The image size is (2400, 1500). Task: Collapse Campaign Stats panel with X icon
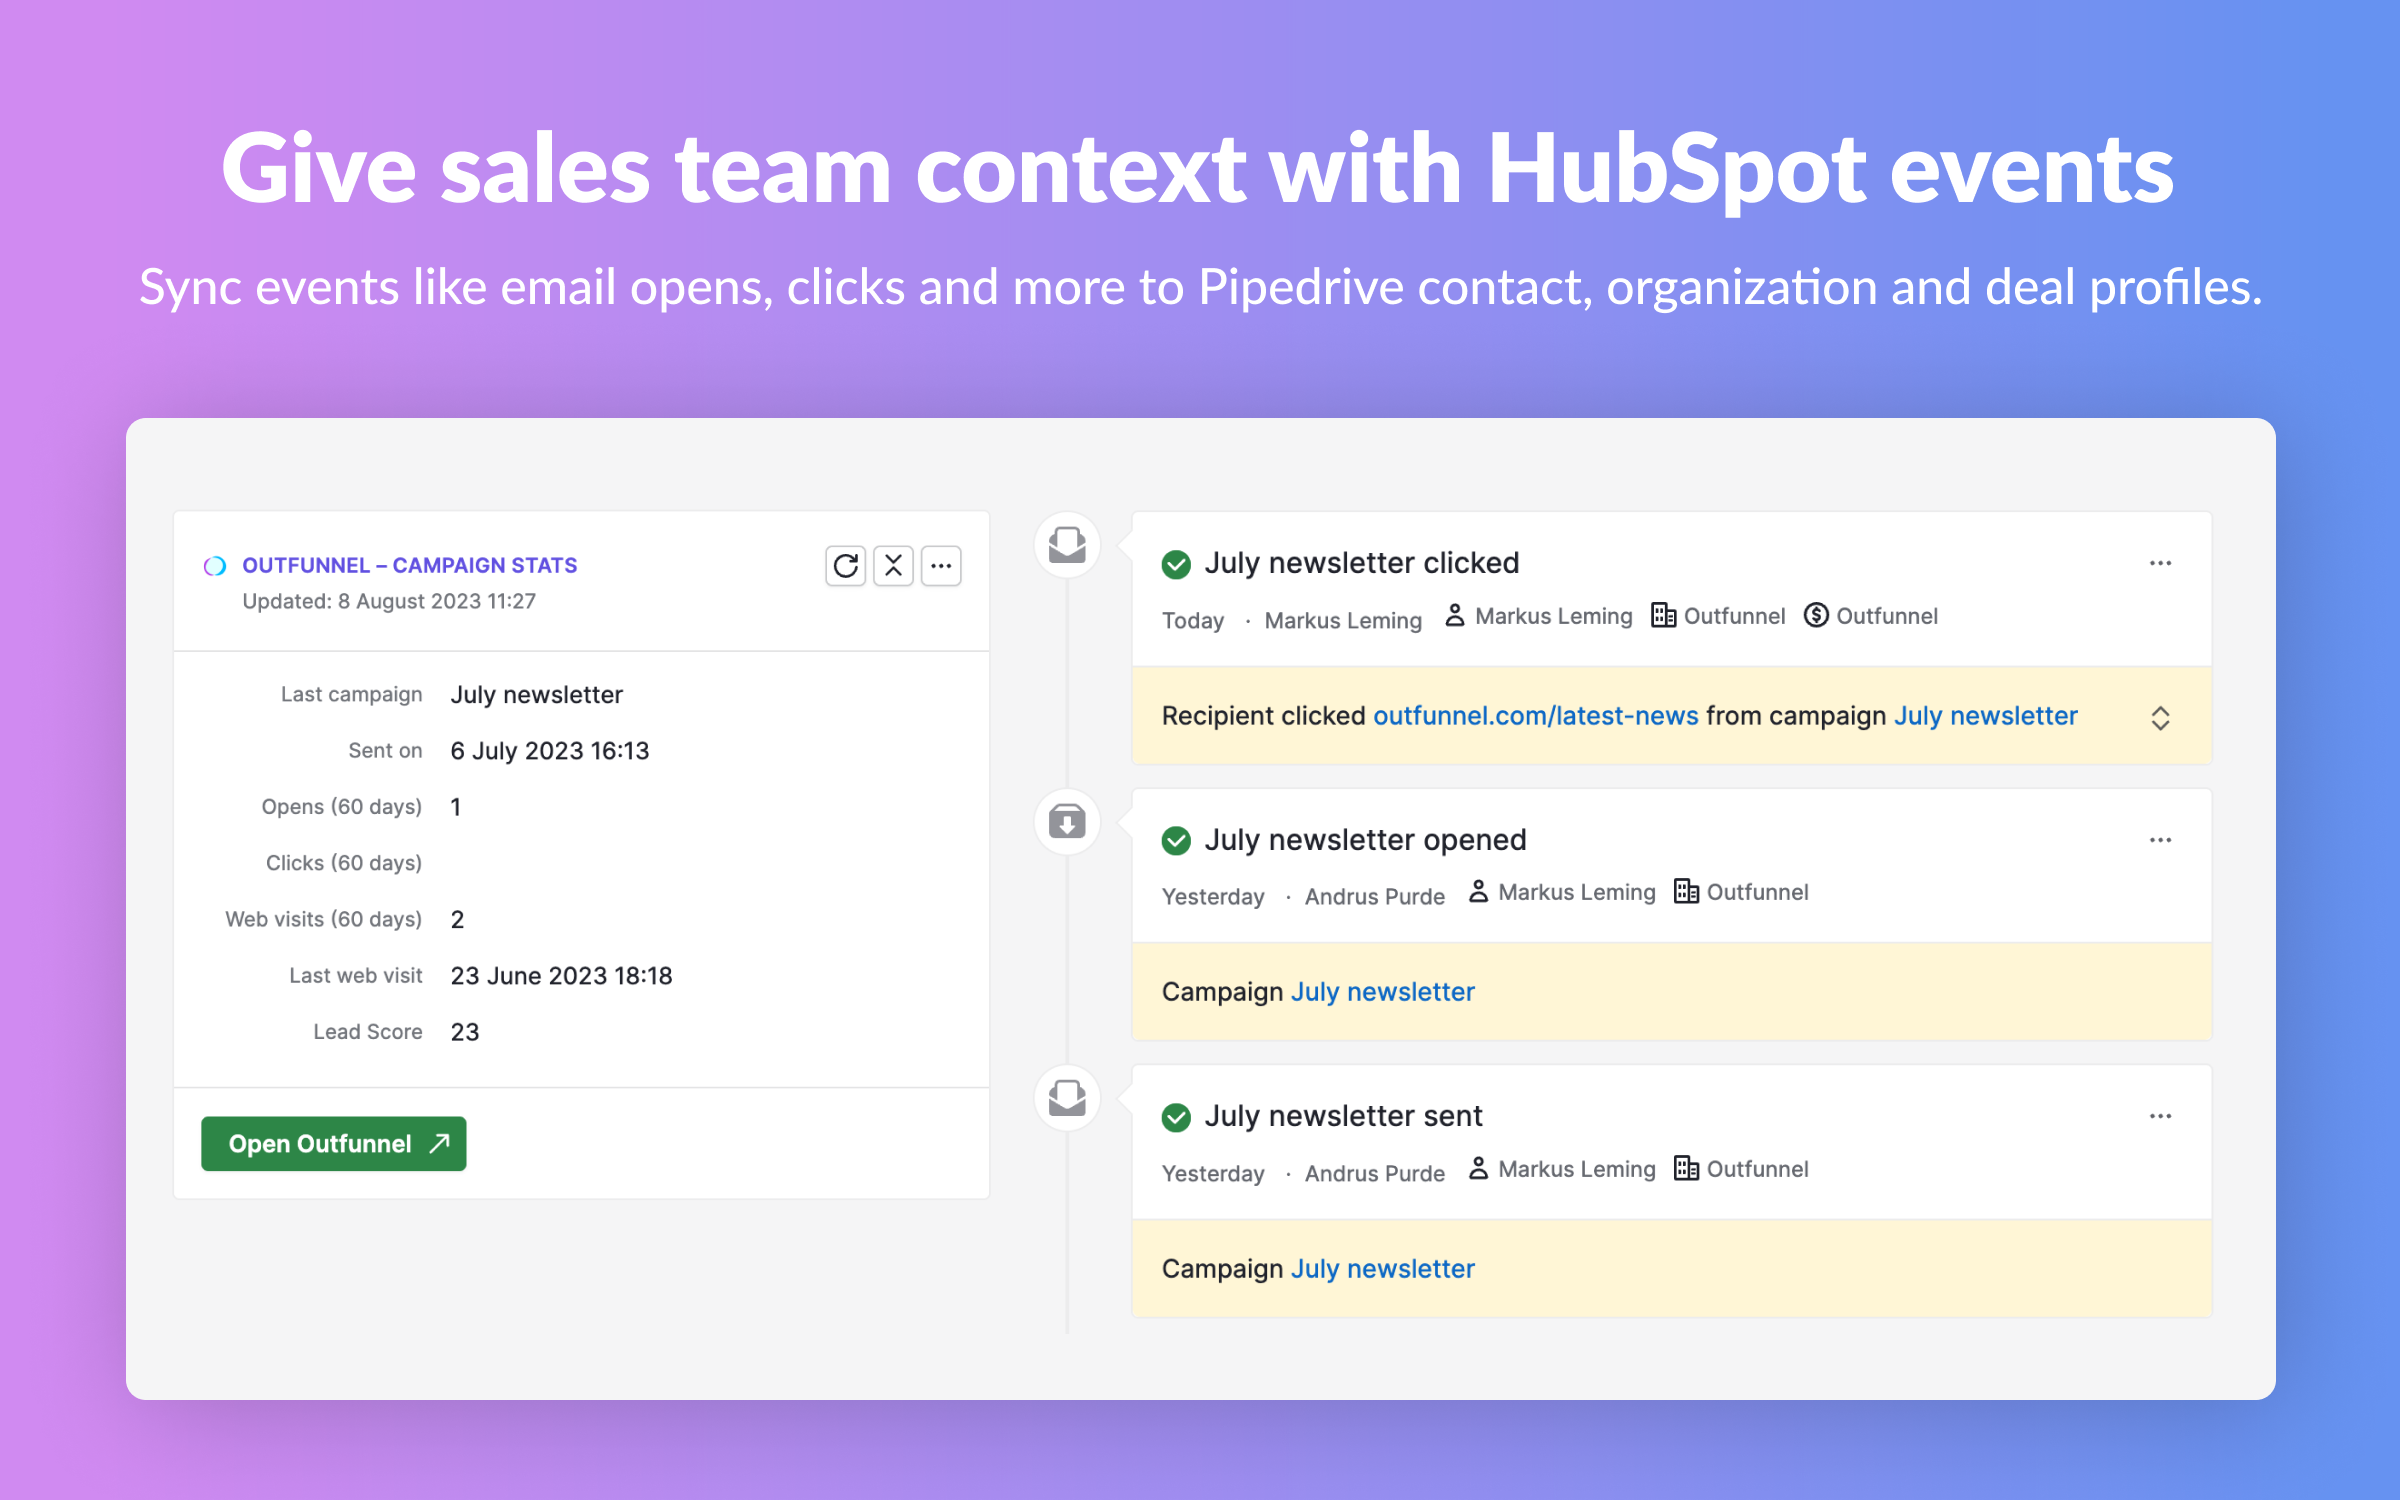[x=893, y=566]
